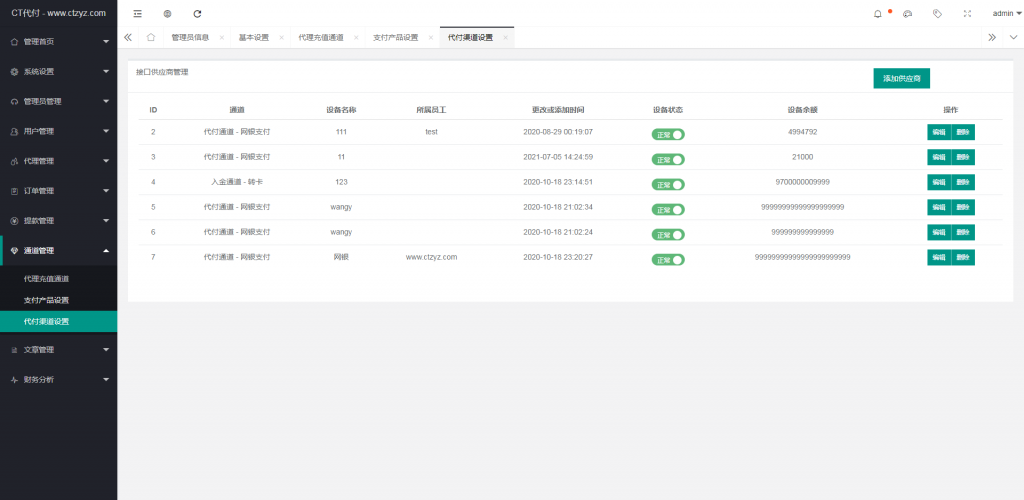
Task: Switch off device status for wangy ID 5
Action: (669, 209)
